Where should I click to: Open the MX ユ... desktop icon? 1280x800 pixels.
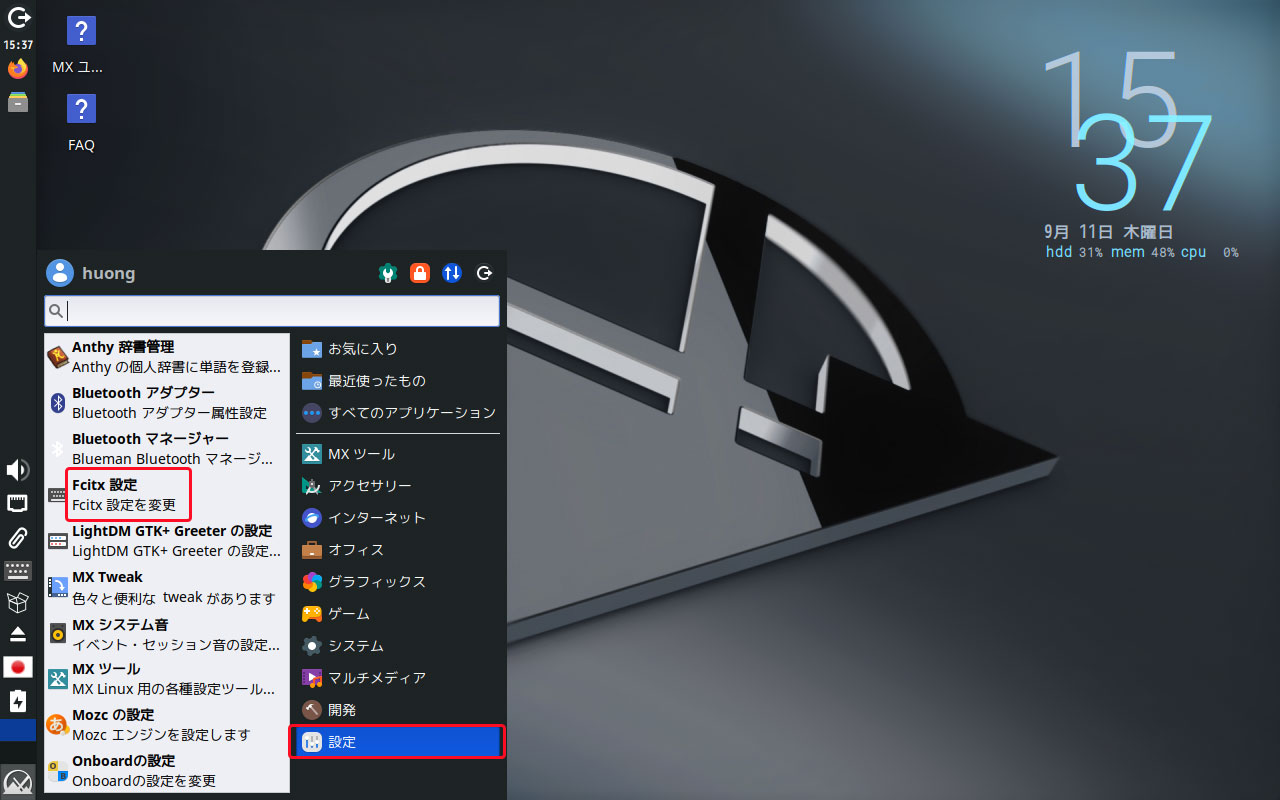tap(80, 46)
